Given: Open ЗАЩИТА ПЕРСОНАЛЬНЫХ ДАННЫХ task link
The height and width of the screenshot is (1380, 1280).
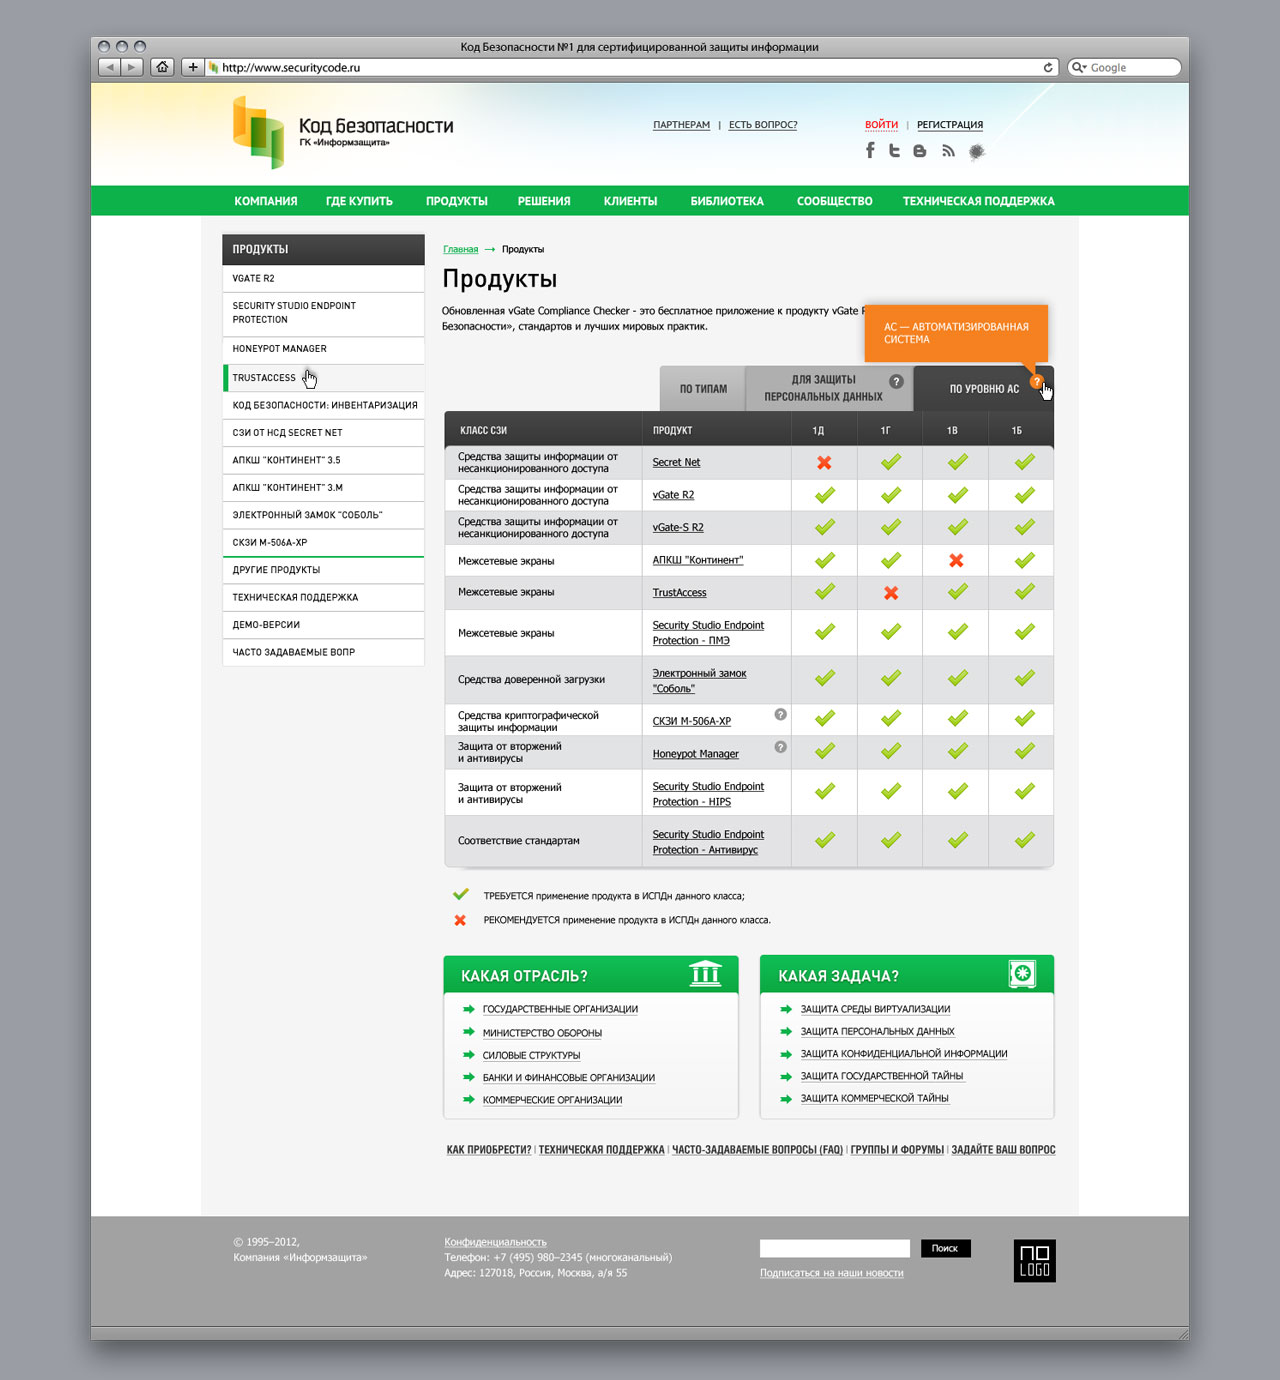Looking at the screenshot, I should [x=877, y=1031].
